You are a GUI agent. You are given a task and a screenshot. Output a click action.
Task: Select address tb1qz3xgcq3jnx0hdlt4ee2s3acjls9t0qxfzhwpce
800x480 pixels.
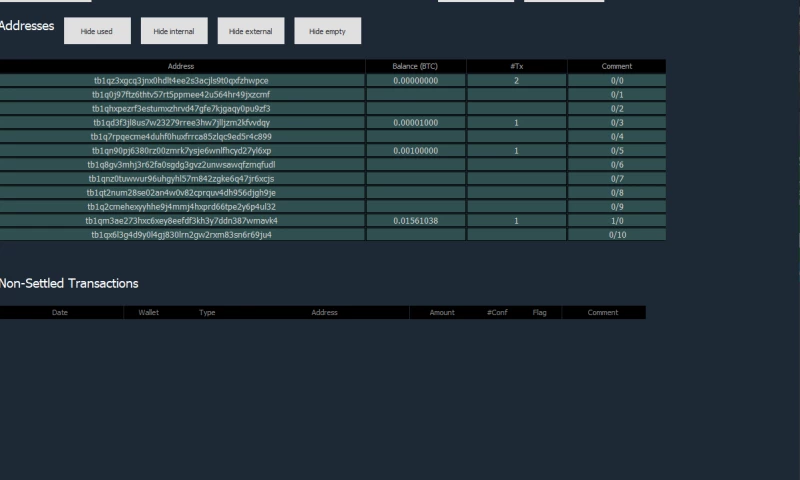(x=181, y=81)
